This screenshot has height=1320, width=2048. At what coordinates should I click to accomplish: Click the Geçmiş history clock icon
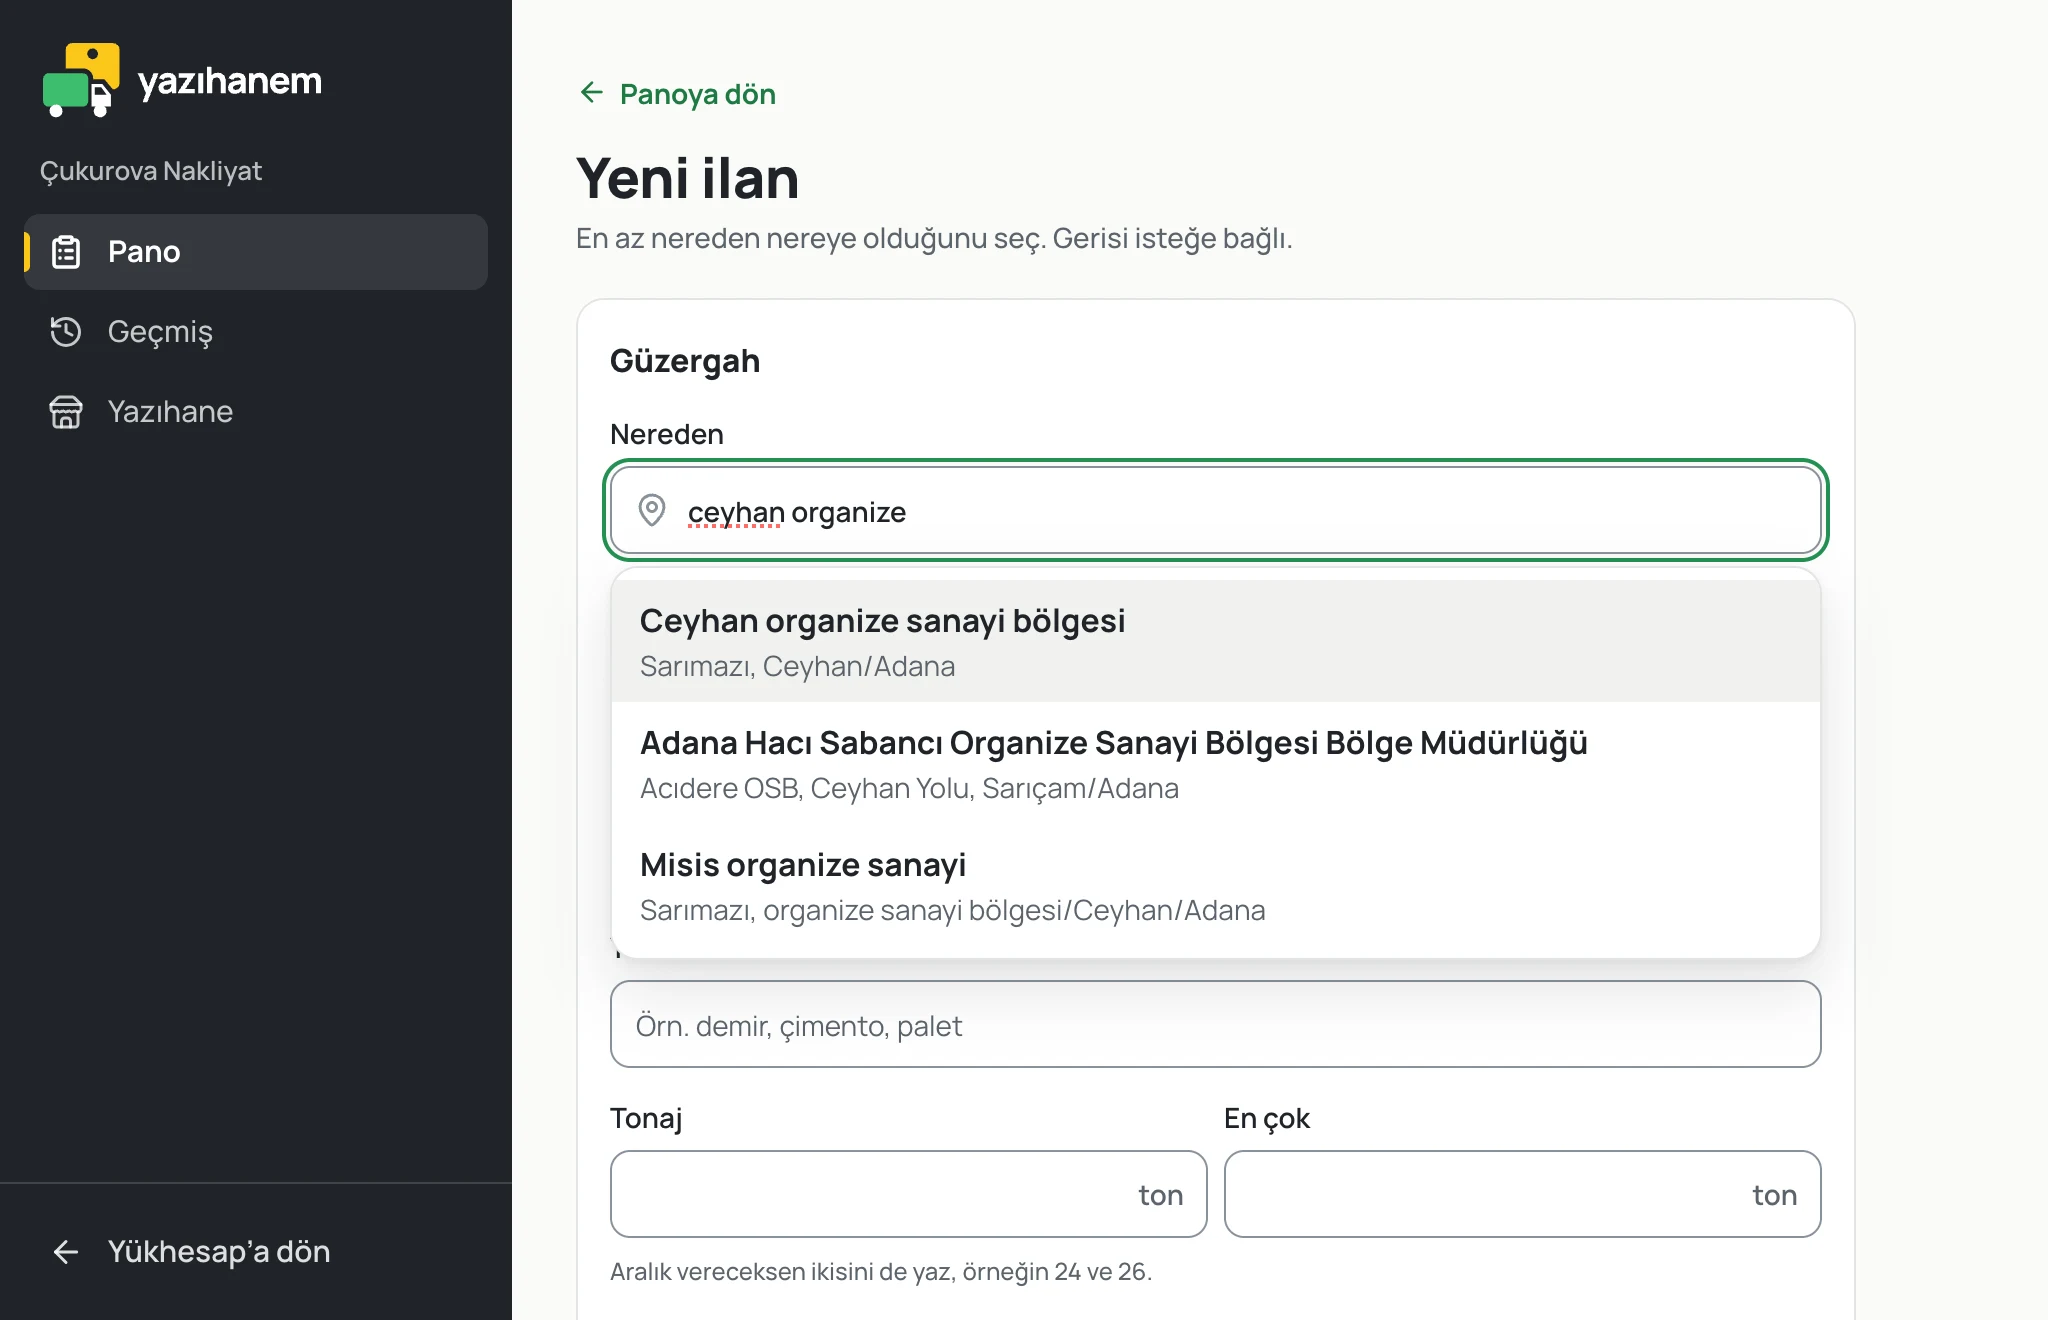coord(66,332)
